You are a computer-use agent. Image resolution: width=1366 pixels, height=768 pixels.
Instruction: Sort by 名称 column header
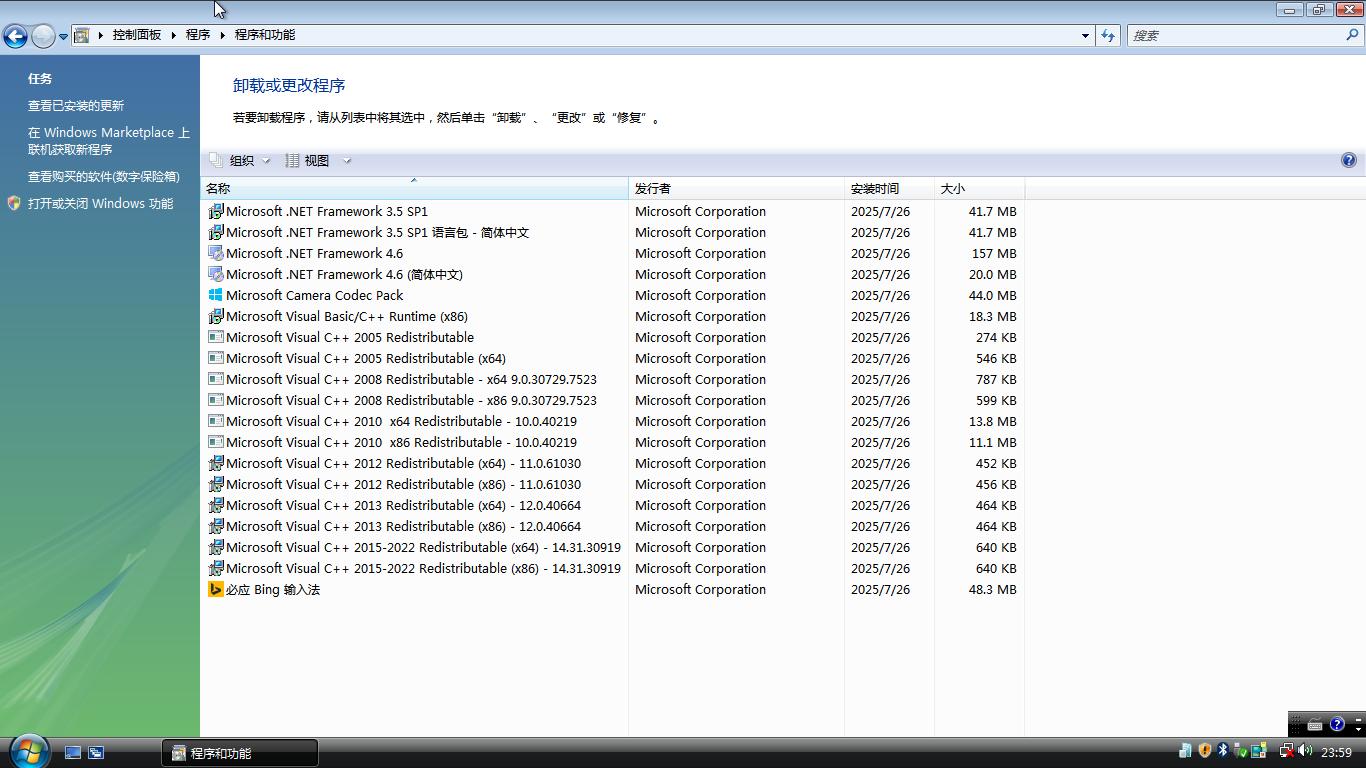pyautogui.click(x=414, y=188)
